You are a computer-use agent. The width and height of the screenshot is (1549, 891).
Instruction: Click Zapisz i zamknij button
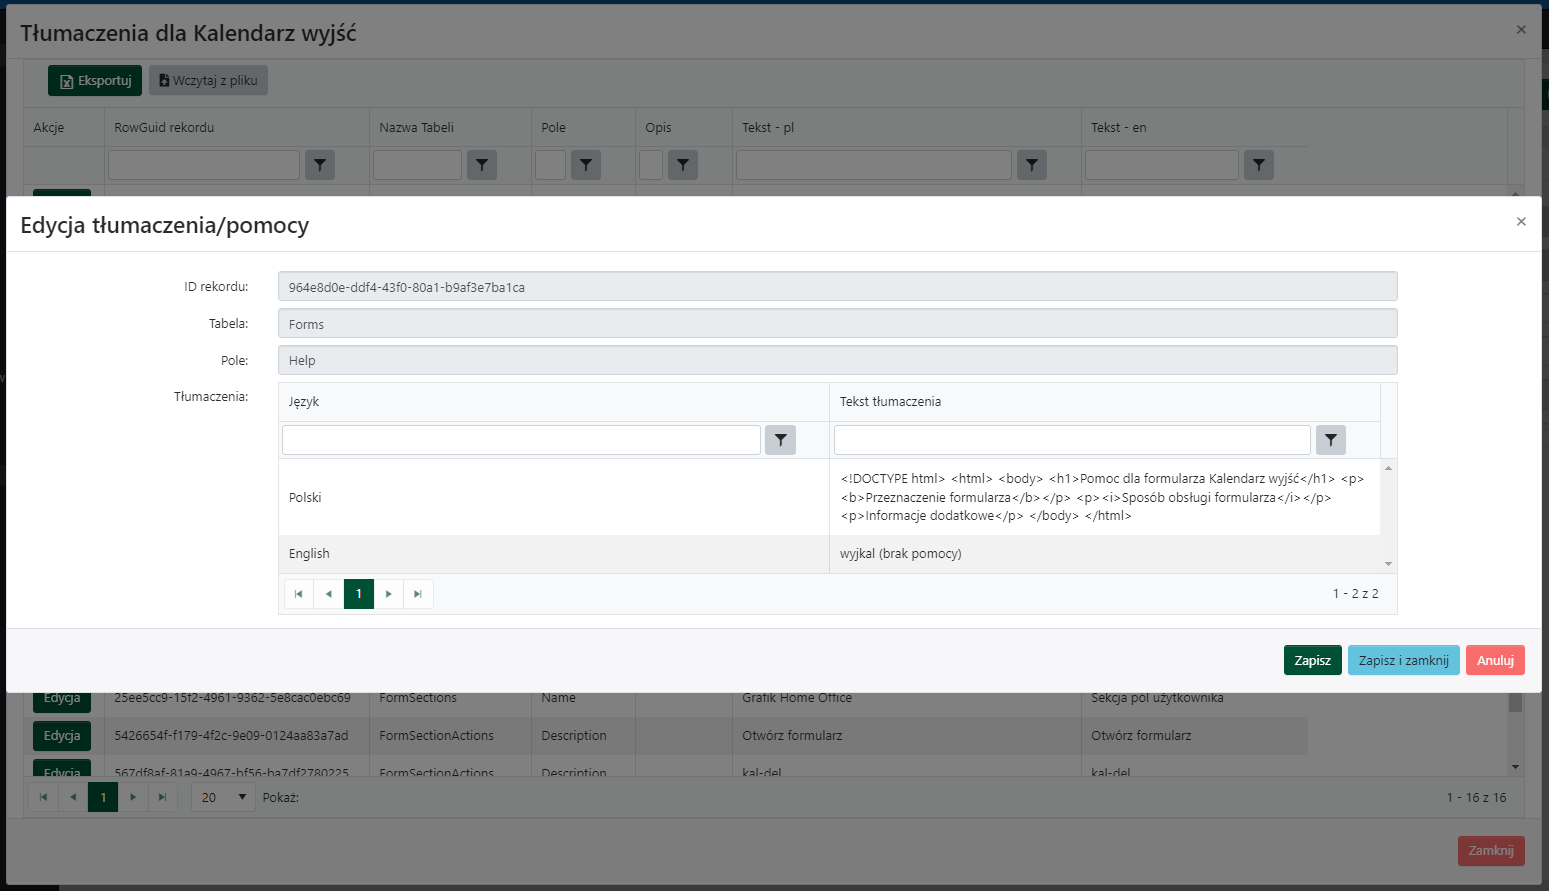pos(1403,660)
